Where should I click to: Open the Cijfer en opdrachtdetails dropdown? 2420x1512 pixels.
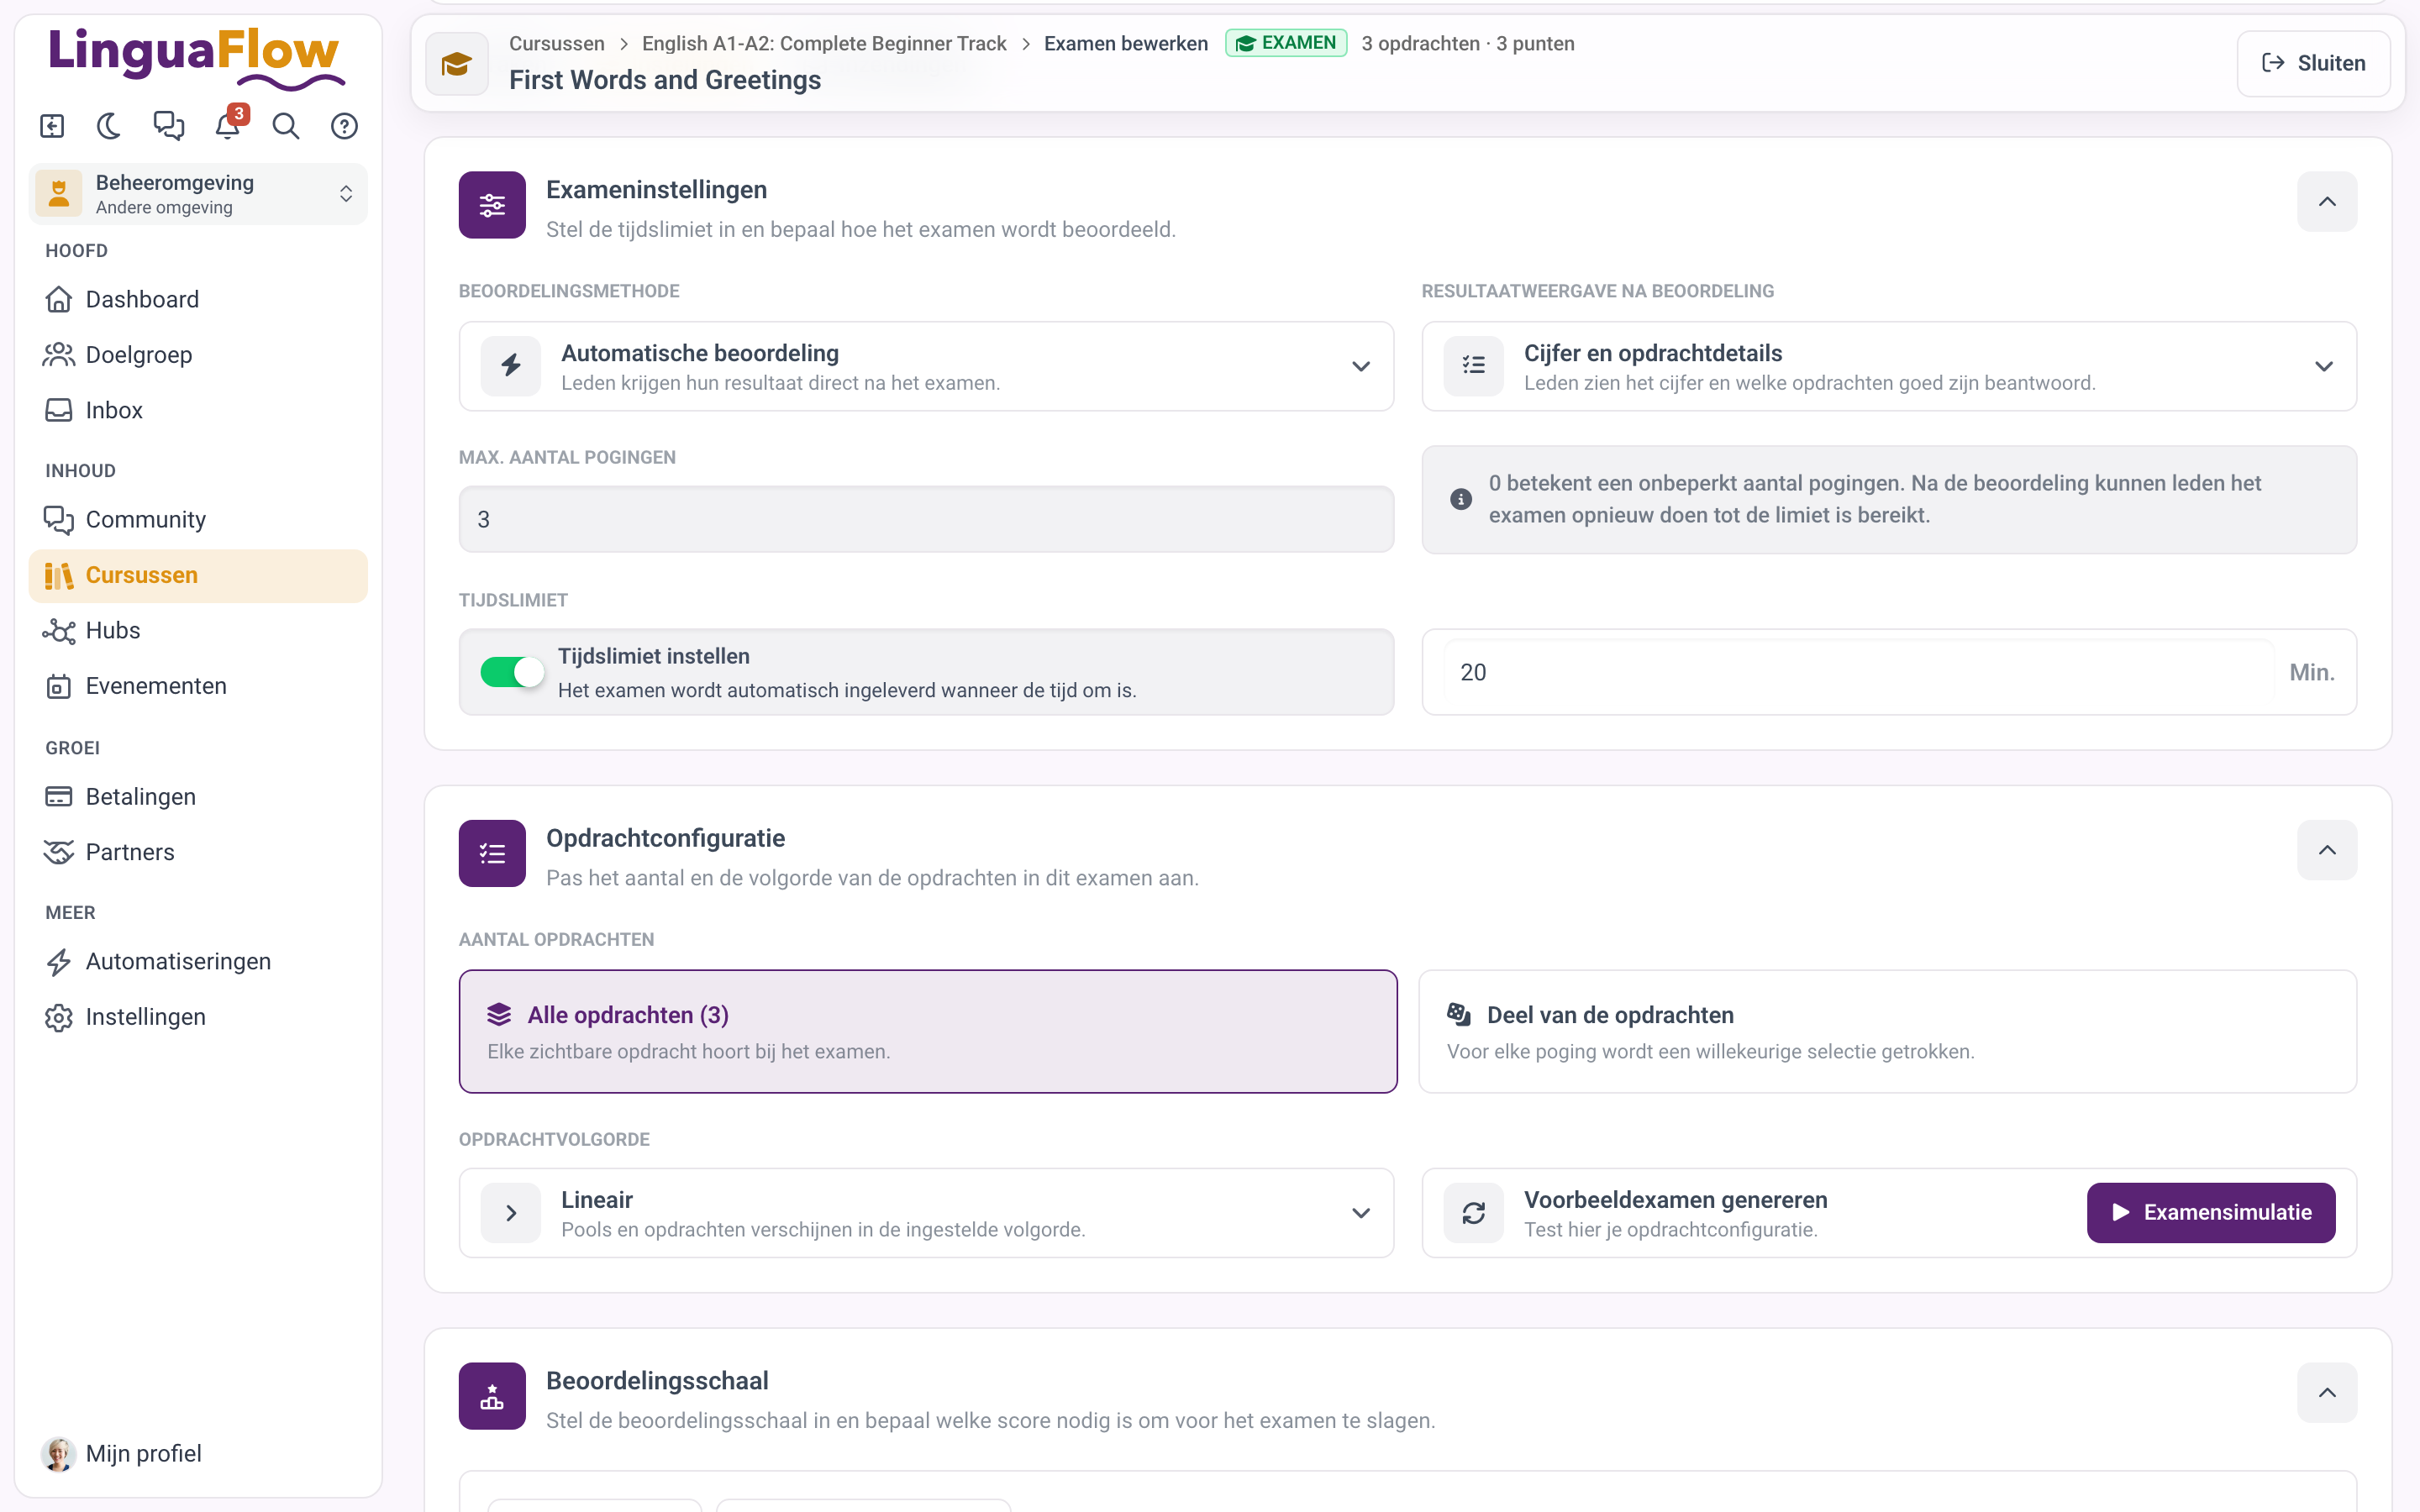pos(1889,366)
